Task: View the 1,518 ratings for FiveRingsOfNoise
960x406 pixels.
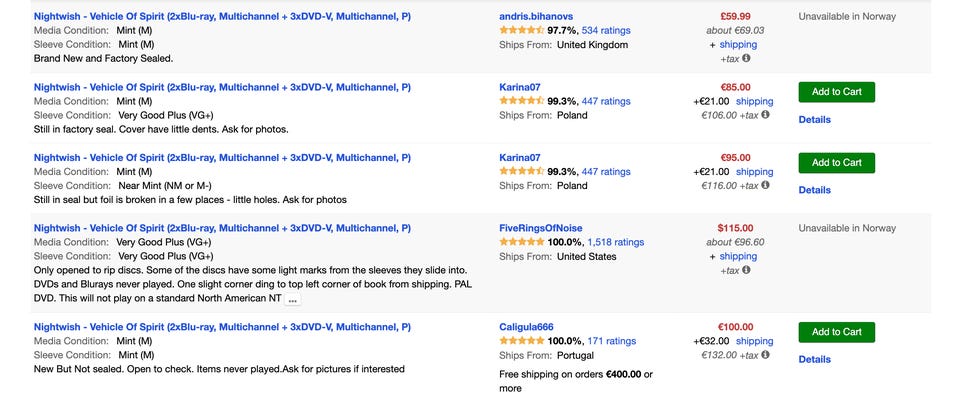Action: (615, 242)
